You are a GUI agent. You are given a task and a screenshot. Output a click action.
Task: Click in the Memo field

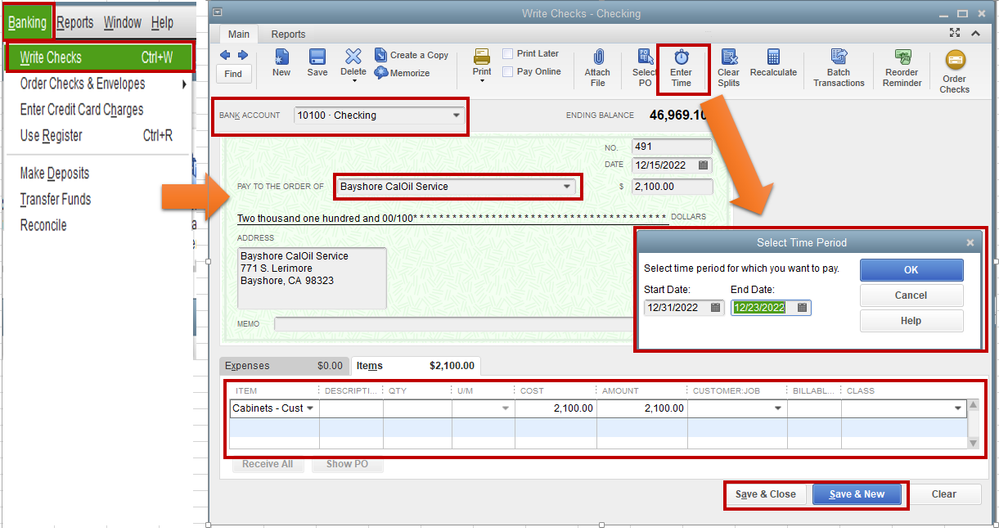[x=454, y=324]
